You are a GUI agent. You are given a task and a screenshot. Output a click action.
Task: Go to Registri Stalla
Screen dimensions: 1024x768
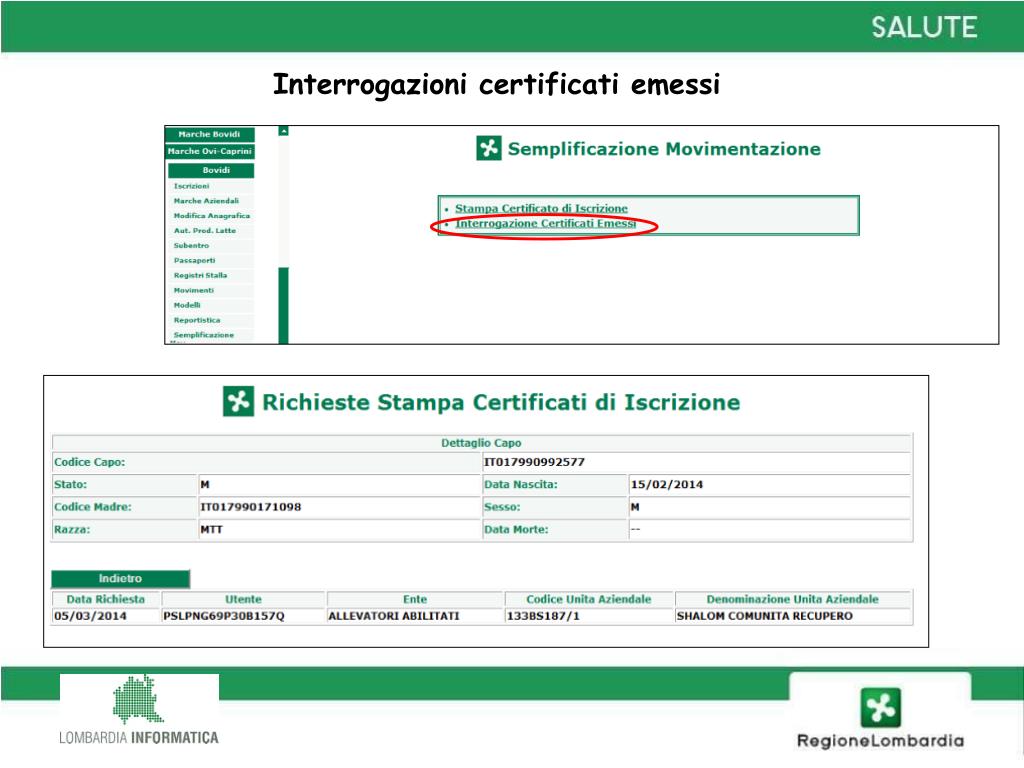(200, 275)
